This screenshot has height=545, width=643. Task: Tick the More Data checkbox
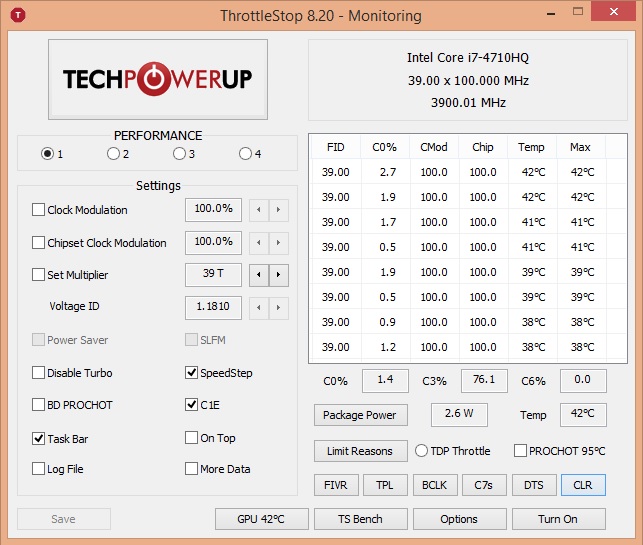tap(192, 468)
